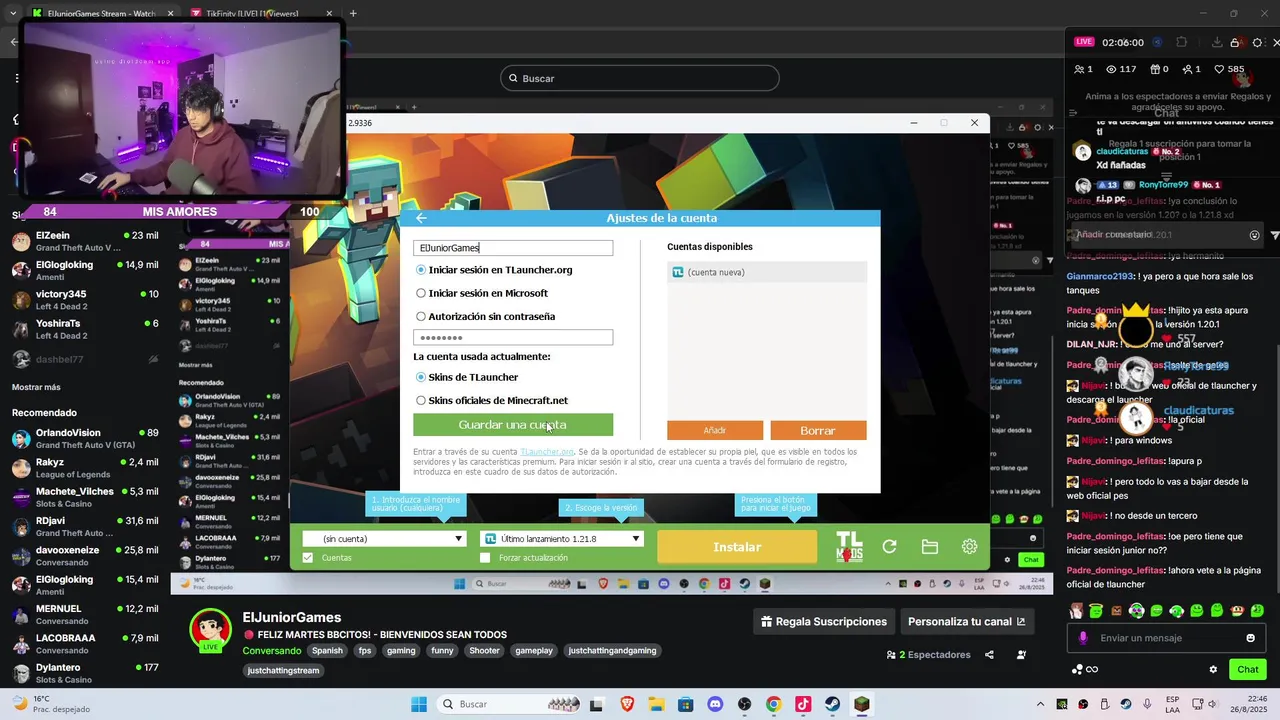The image size is (1280, 720).
Task: Click the puzzle extension icon in live header
Action: (x=1181, y=42)
